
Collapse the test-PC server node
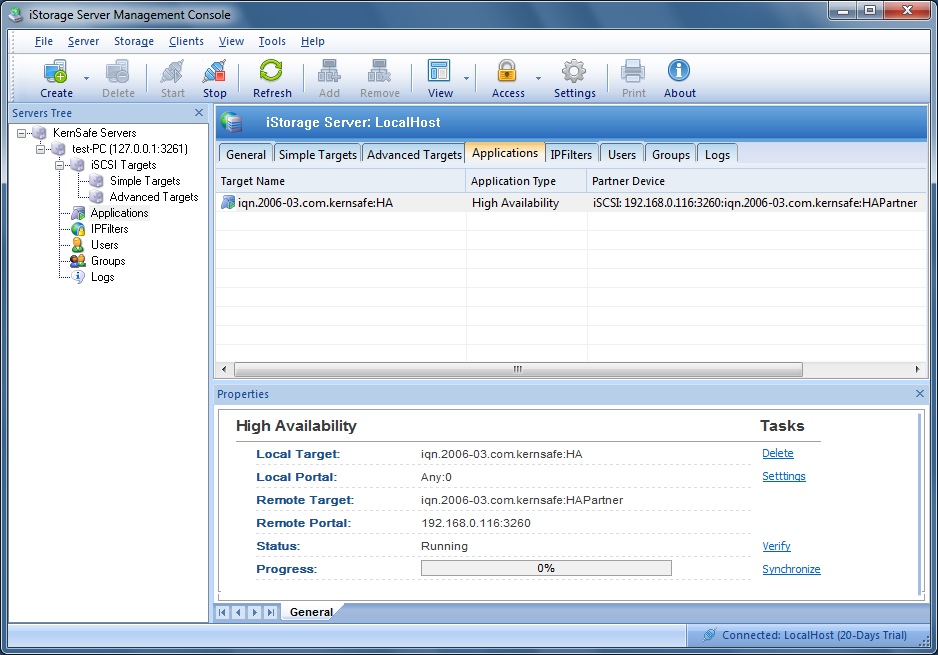(x=40, y=149)
